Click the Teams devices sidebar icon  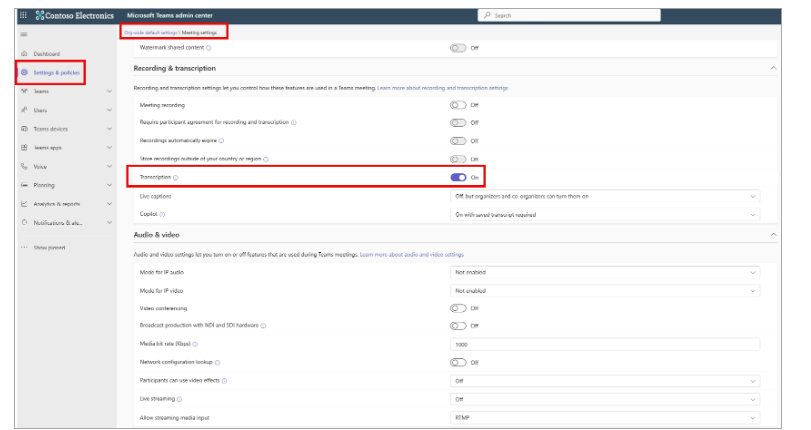(x=24, y=129)
